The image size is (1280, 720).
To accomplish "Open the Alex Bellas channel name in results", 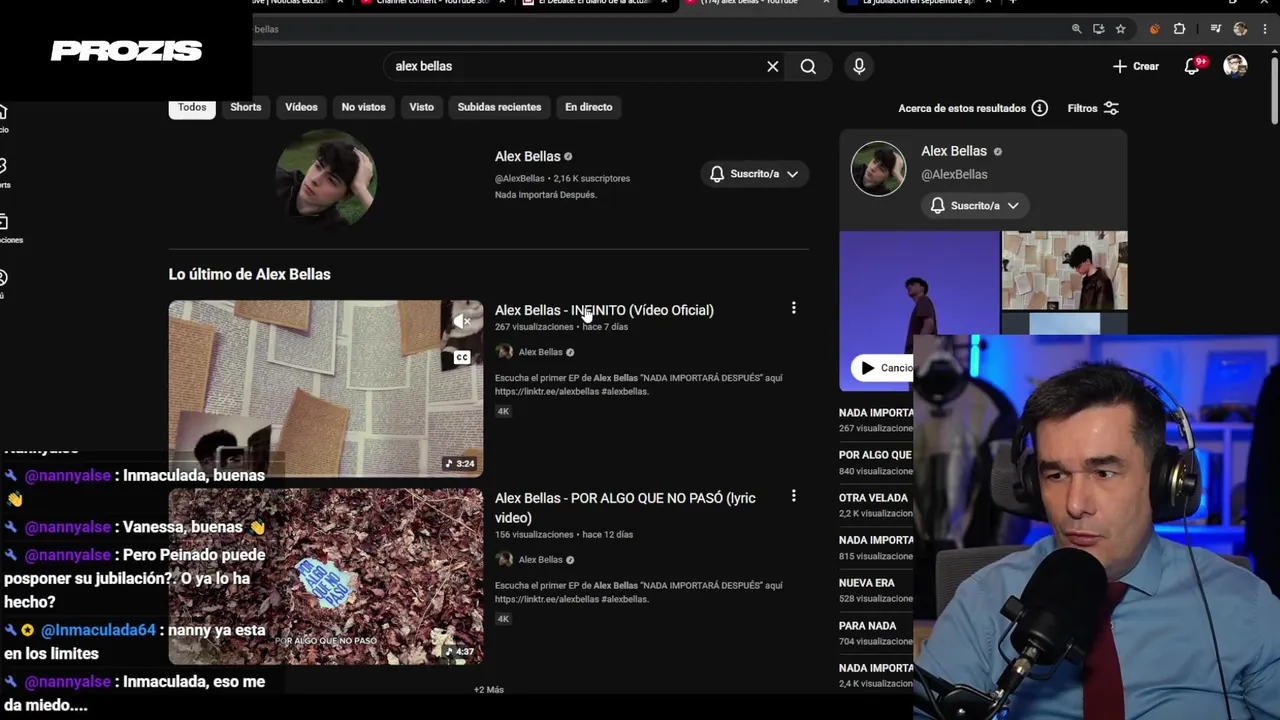I will [x=527, y=157].
